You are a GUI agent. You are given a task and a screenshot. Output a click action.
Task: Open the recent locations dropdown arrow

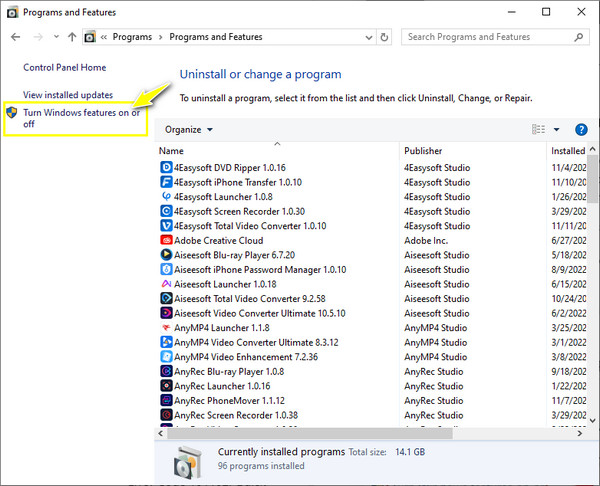[x=56, y=37]
